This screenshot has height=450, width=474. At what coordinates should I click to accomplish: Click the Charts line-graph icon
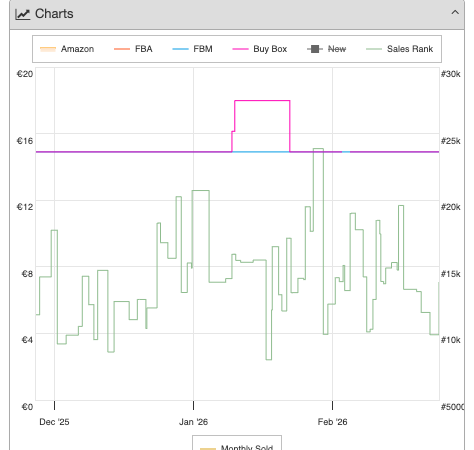23,14
